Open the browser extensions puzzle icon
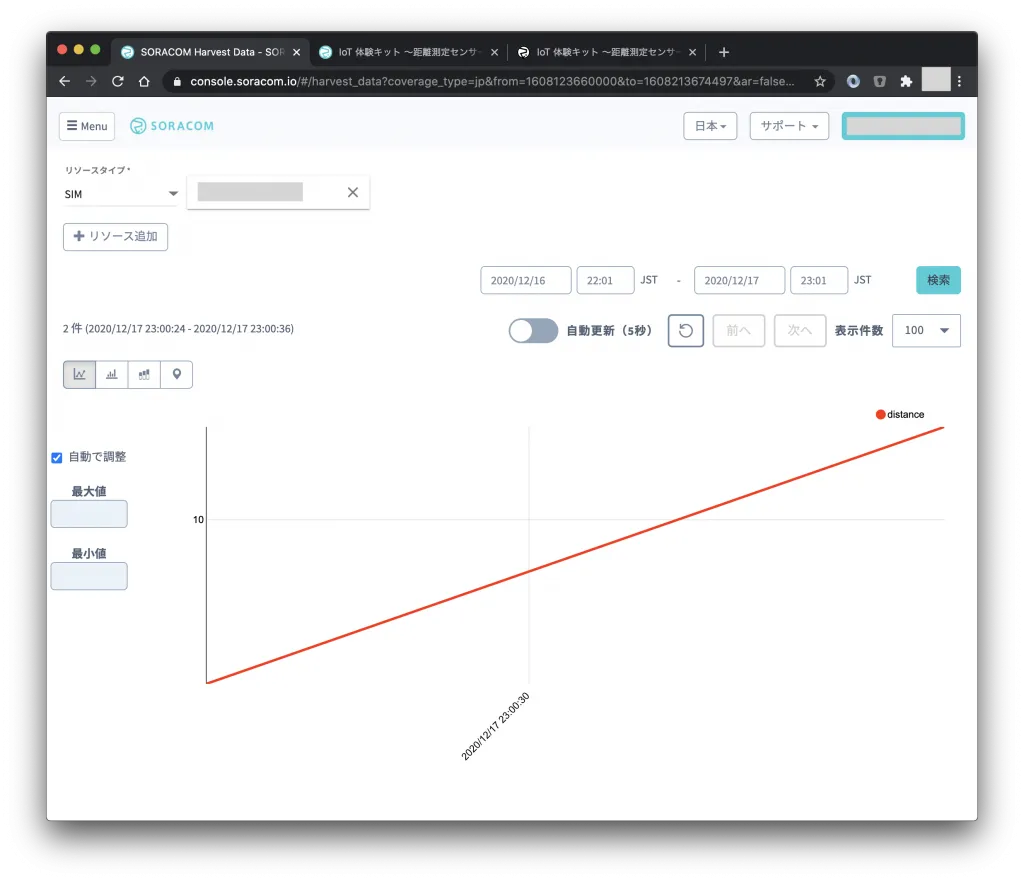Screen dimensions: 1024x882 906,81
